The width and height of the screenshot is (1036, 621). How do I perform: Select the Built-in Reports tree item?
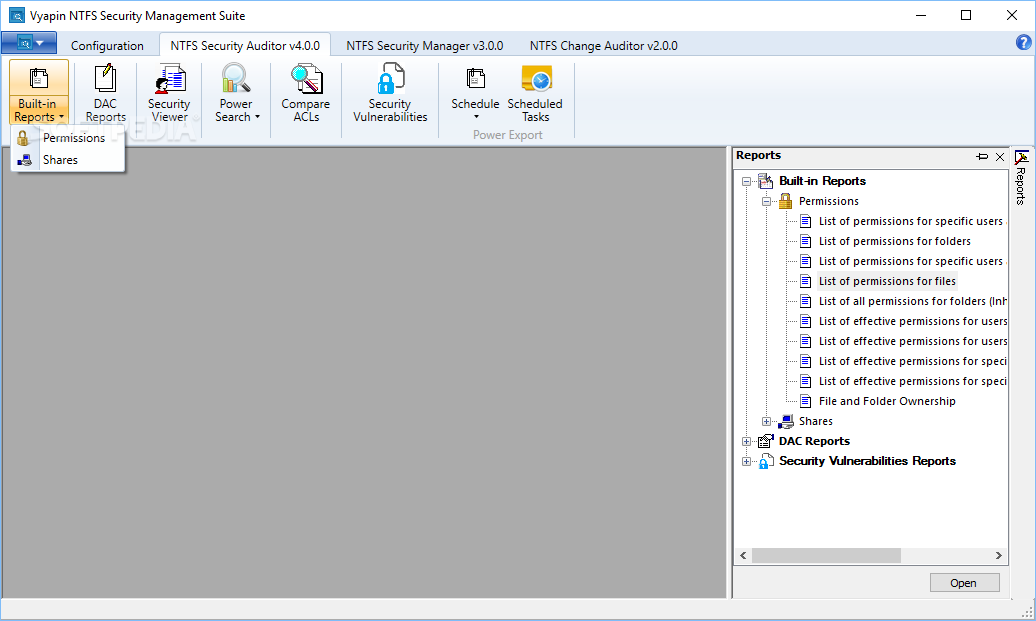(822, 181)
